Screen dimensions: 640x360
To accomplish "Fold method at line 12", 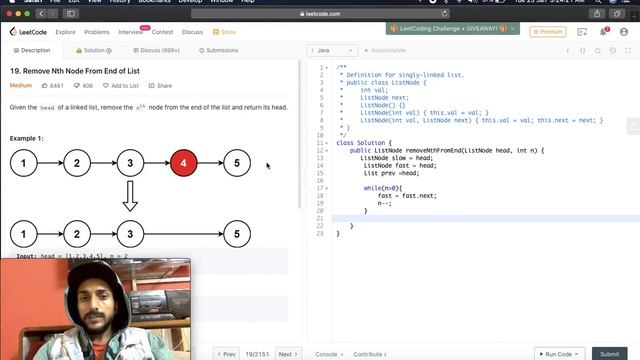I will click(x=327, y=151).
